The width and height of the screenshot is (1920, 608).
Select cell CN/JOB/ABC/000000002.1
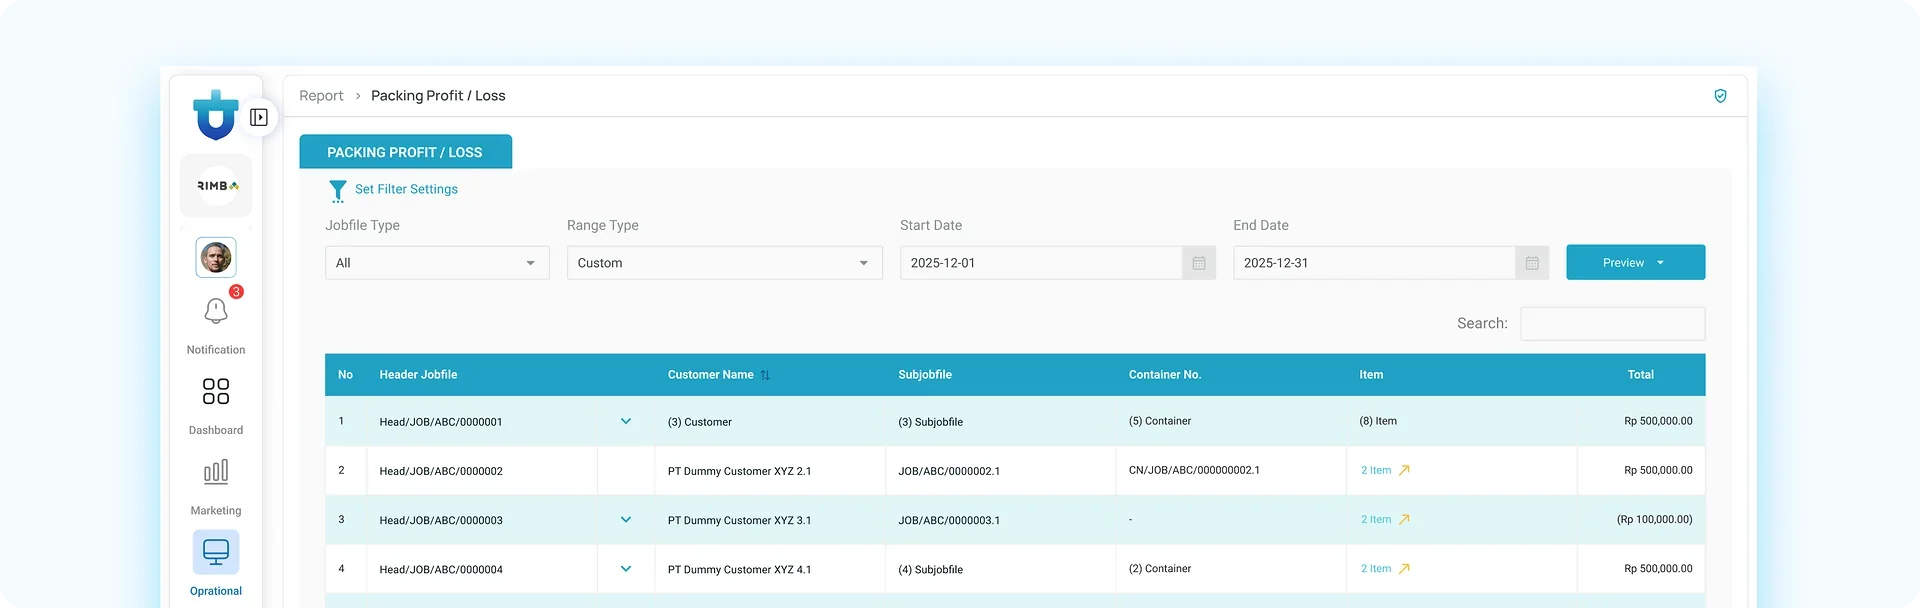(x=1194, y=470)
